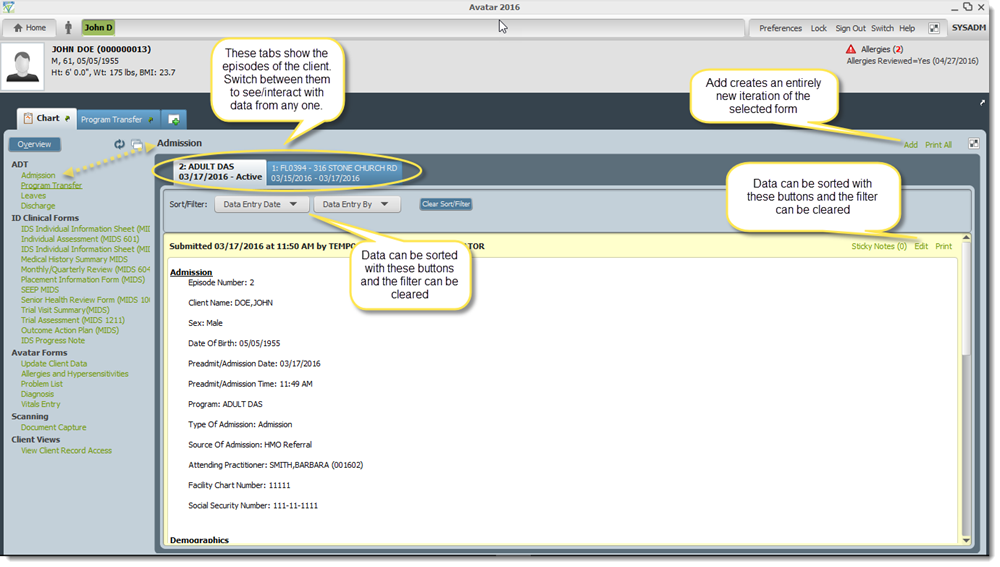Image resolution: width=1000 pixels, height=567 pixels.
Task: Open Allergies and Hypersensitivities form
Action: tap(75, 374)
